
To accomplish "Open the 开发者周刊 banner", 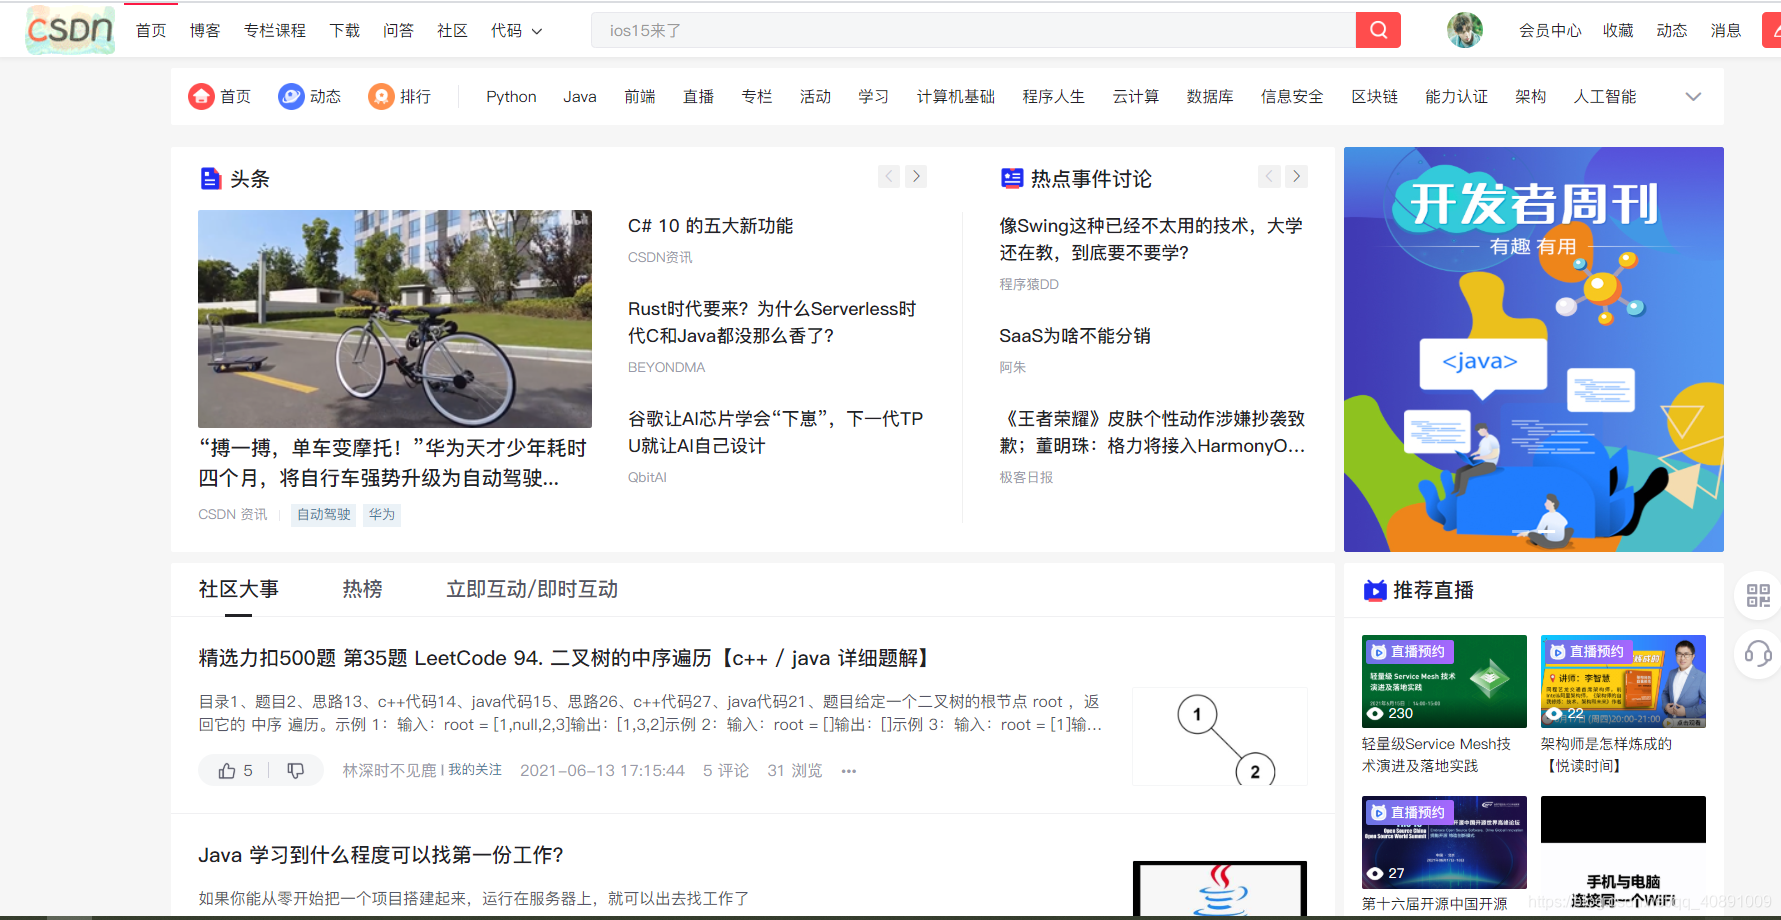I will click(x=1534, y=349).
